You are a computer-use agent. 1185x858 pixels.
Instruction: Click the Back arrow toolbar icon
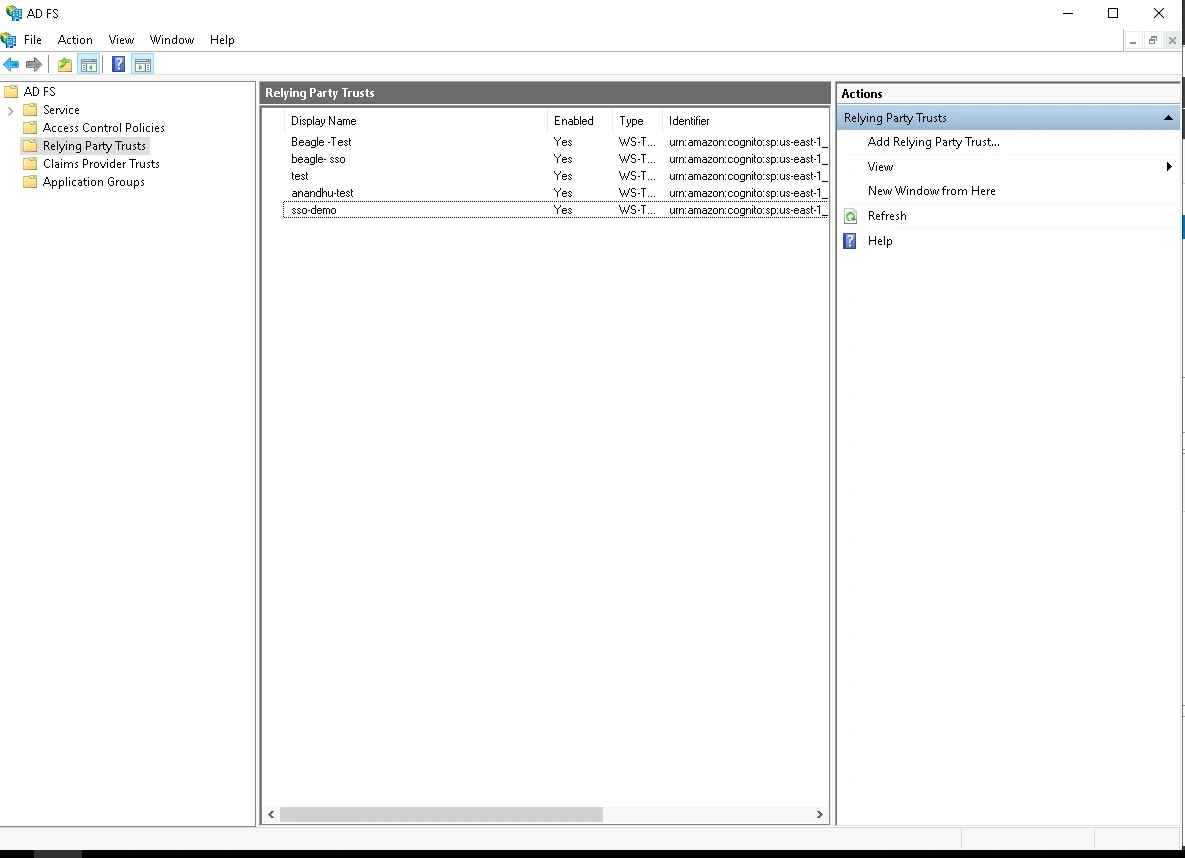coord(11,64)
